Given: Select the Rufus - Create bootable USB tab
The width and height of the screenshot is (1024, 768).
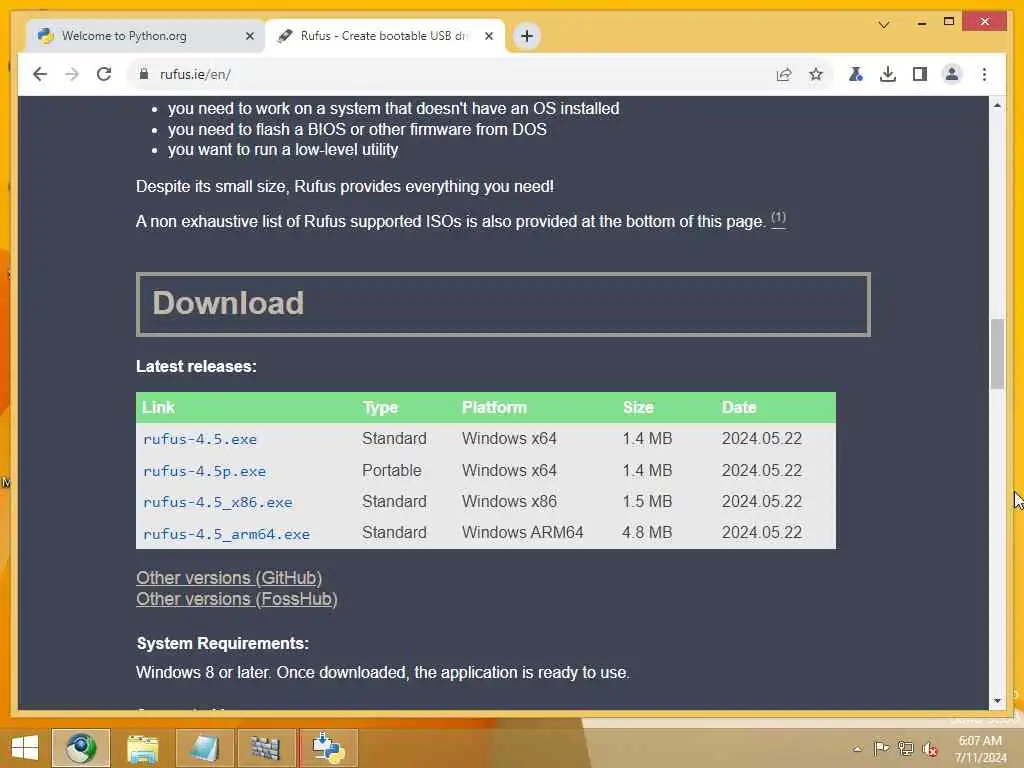Looking at the screenshot, I should pos(384,36).
